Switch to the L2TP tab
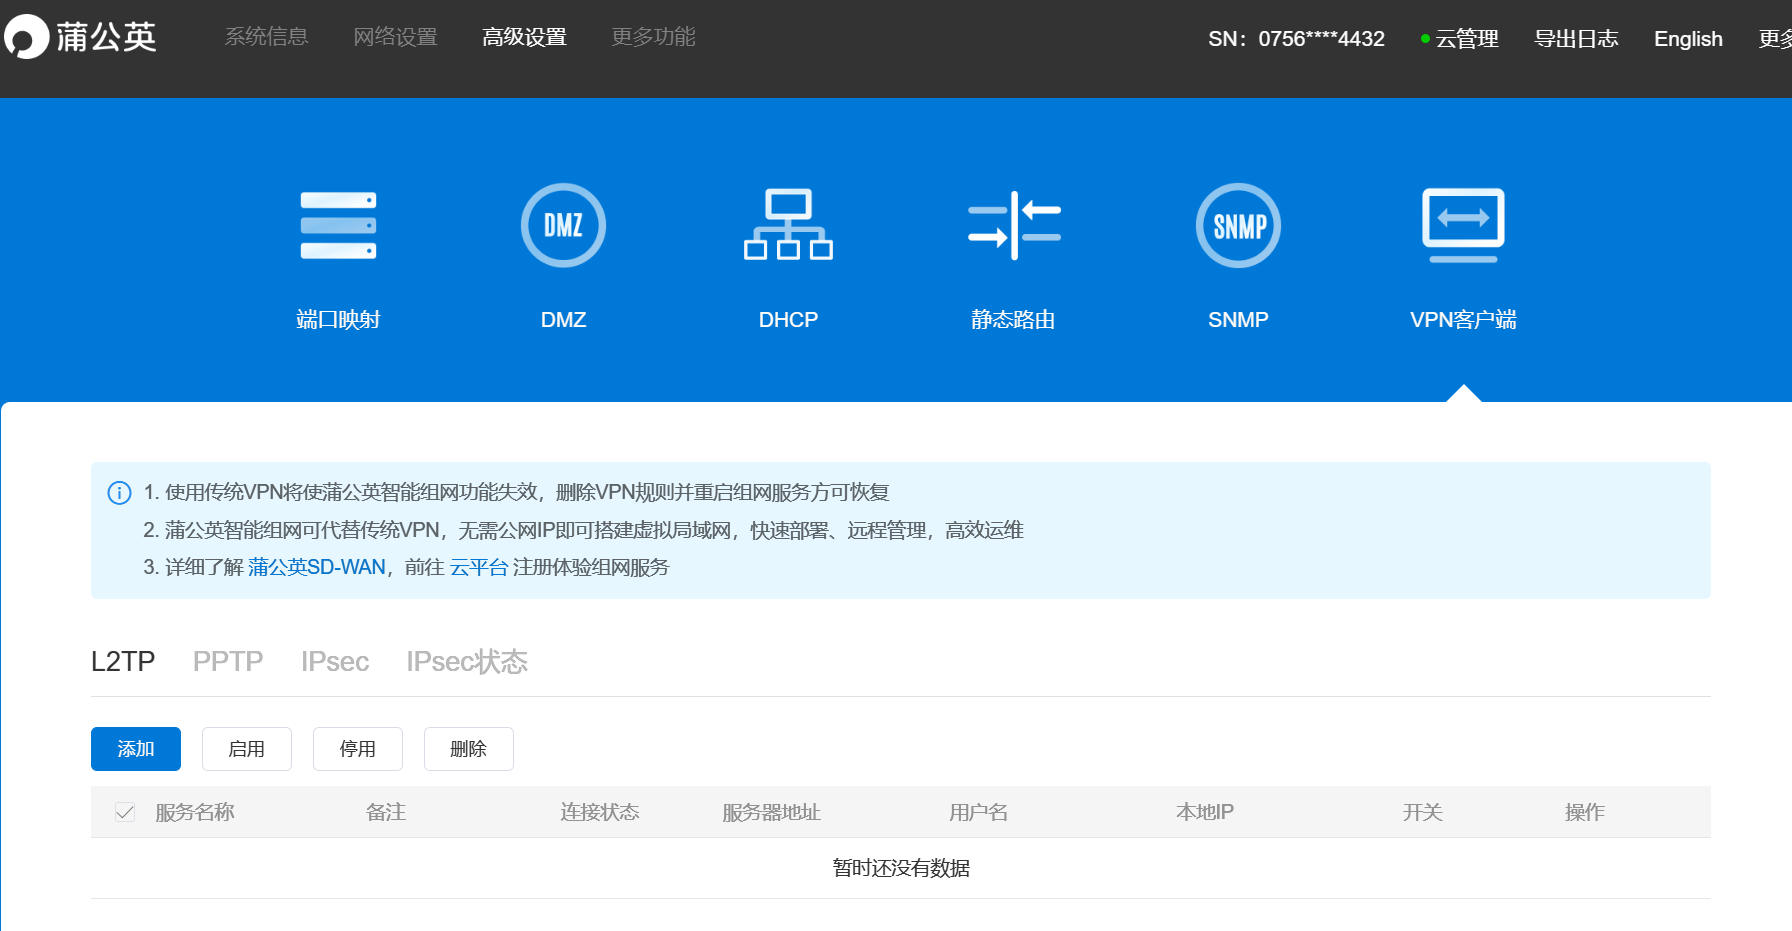The height and width of the screenshot is (931, 1792). 123,661
